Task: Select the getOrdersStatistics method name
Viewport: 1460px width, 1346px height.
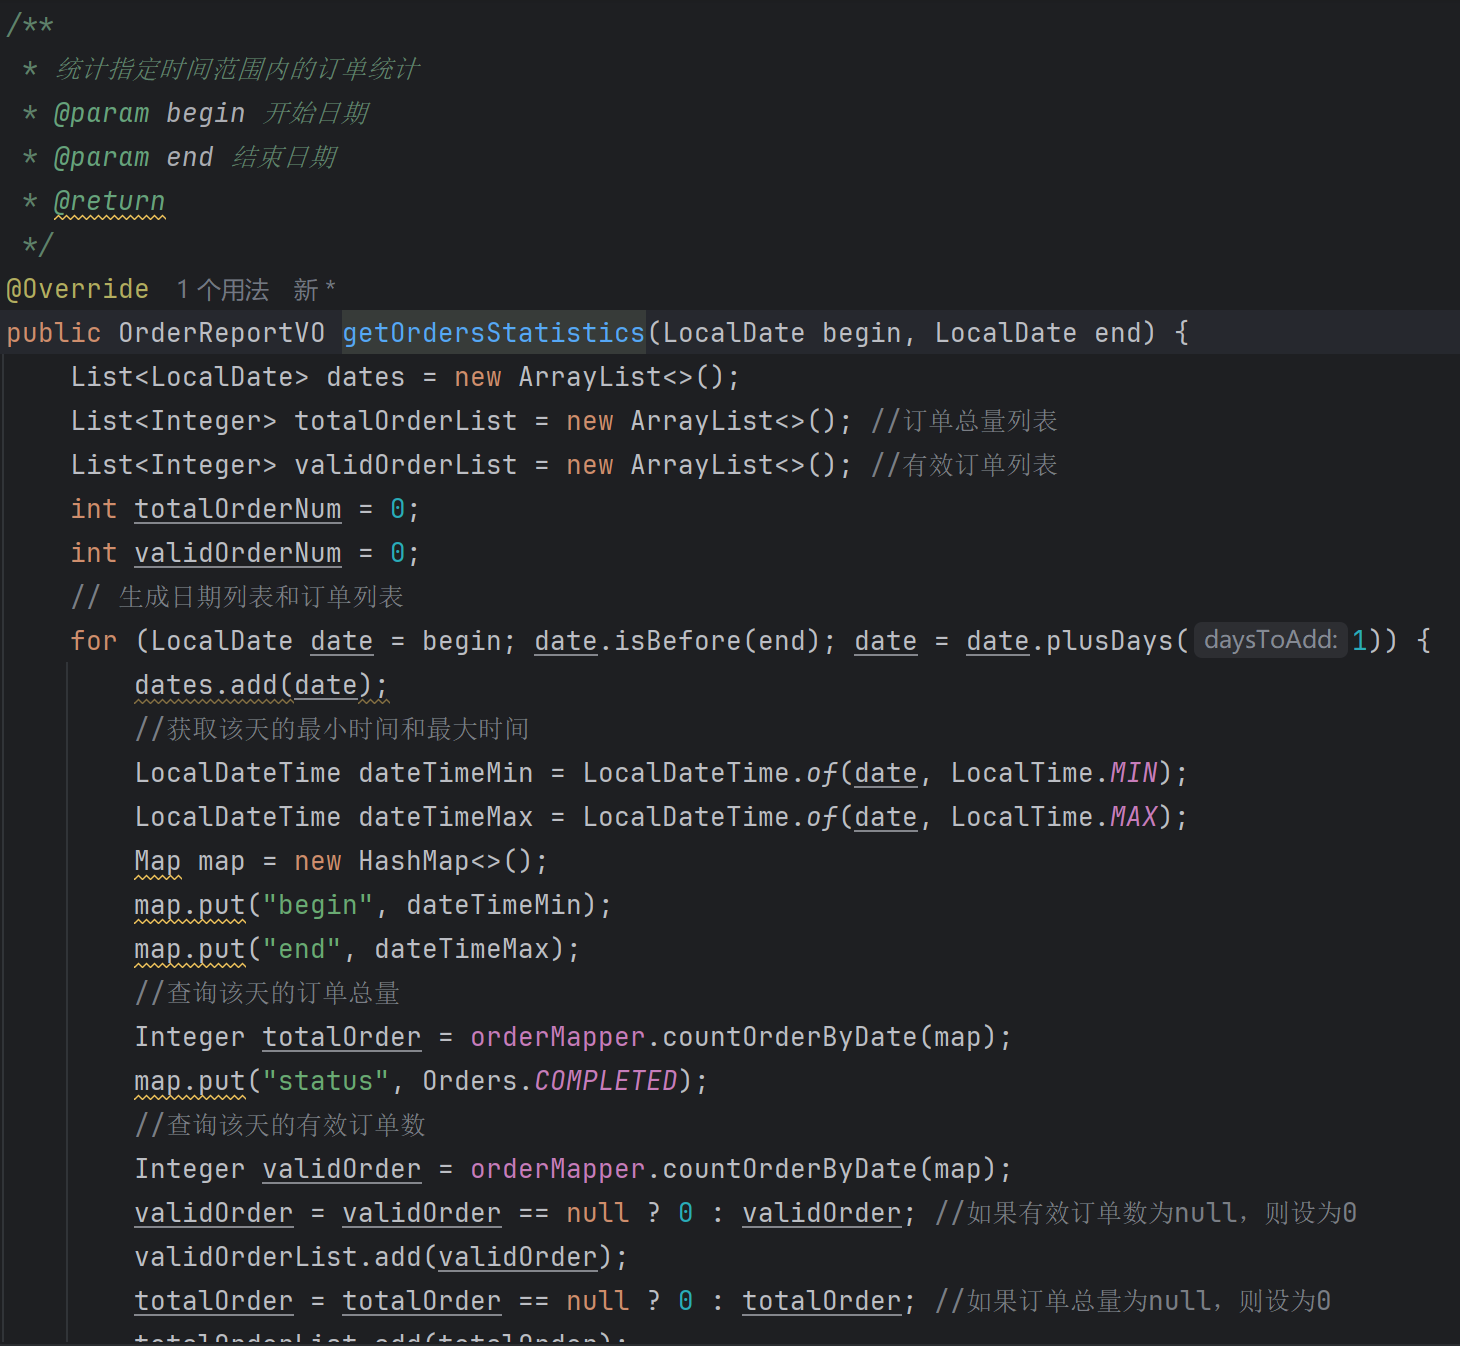Action: [494, 333]
